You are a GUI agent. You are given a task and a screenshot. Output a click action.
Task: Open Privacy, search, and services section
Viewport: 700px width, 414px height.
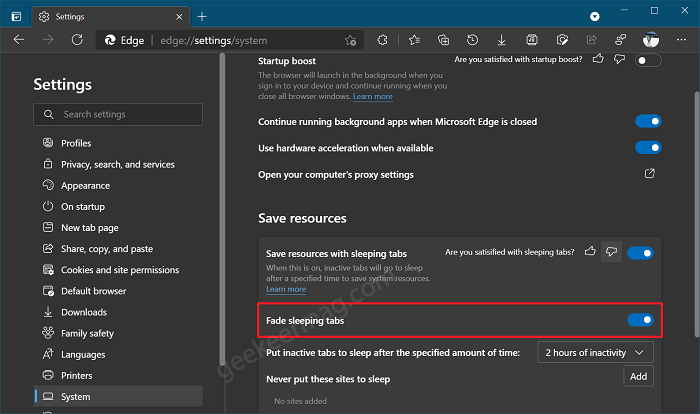(x=118, y=164)
